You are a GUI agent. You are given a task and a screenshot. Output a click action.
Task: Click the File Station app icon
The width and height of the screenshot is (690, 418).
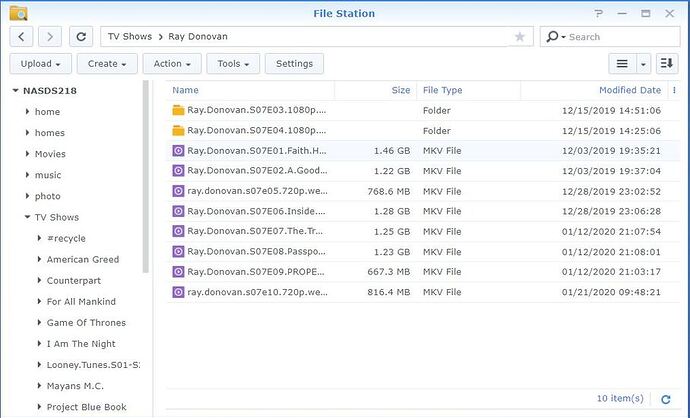tap(18, 13)
